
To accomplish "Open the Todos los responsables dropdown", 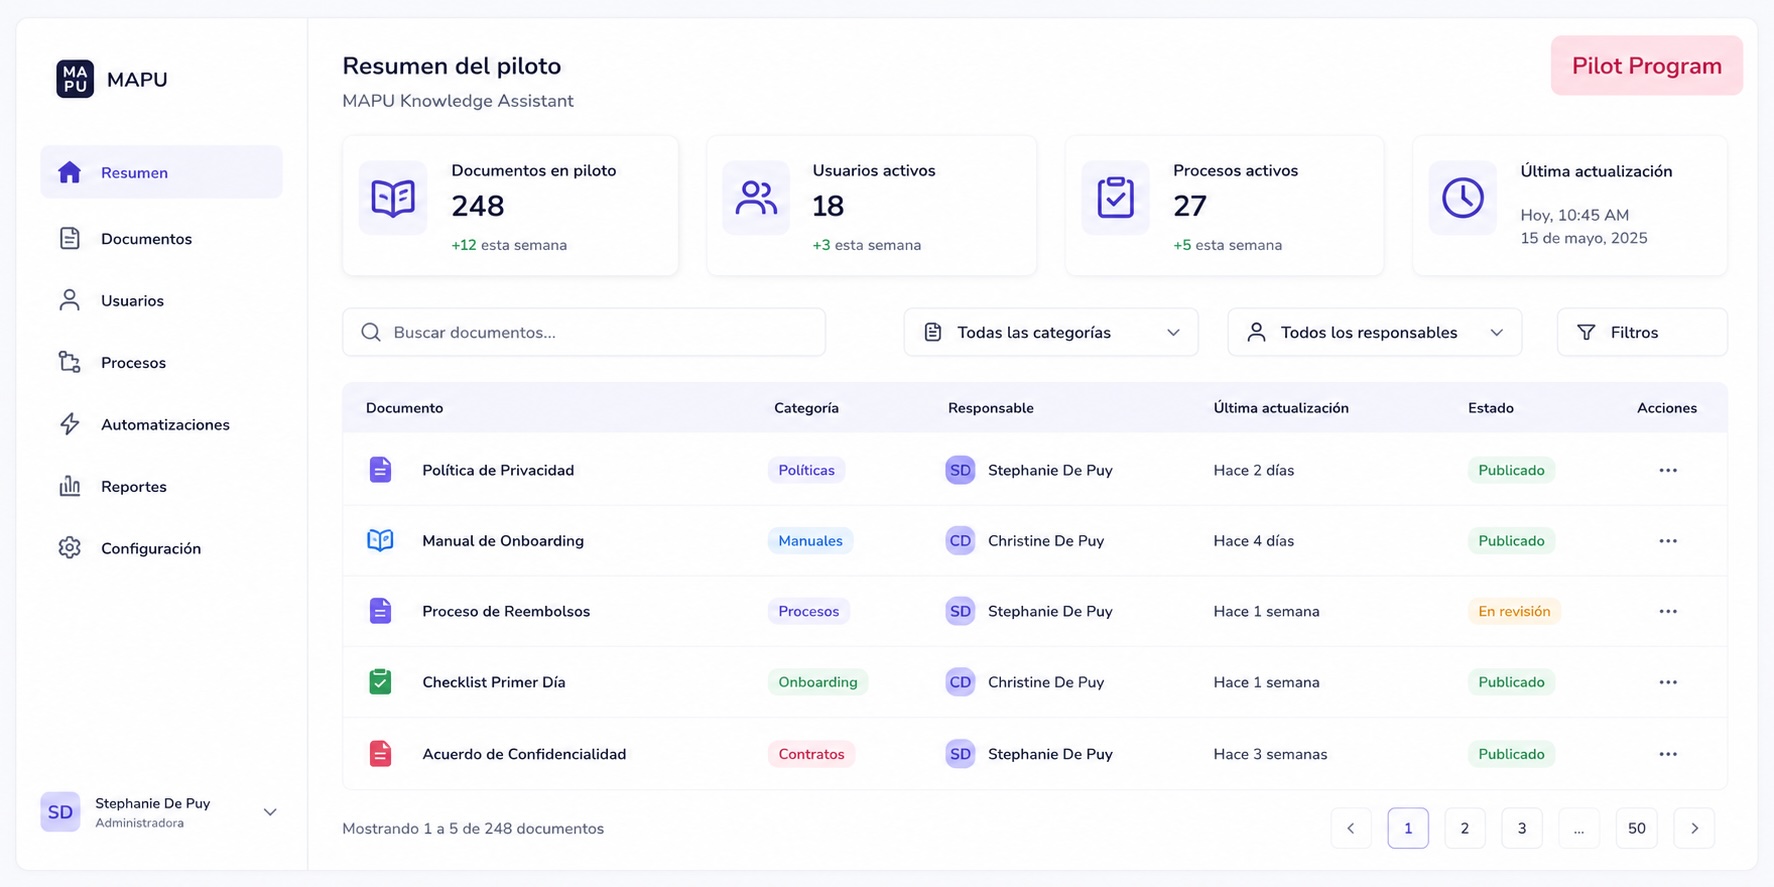I will tap(1374, 332).
